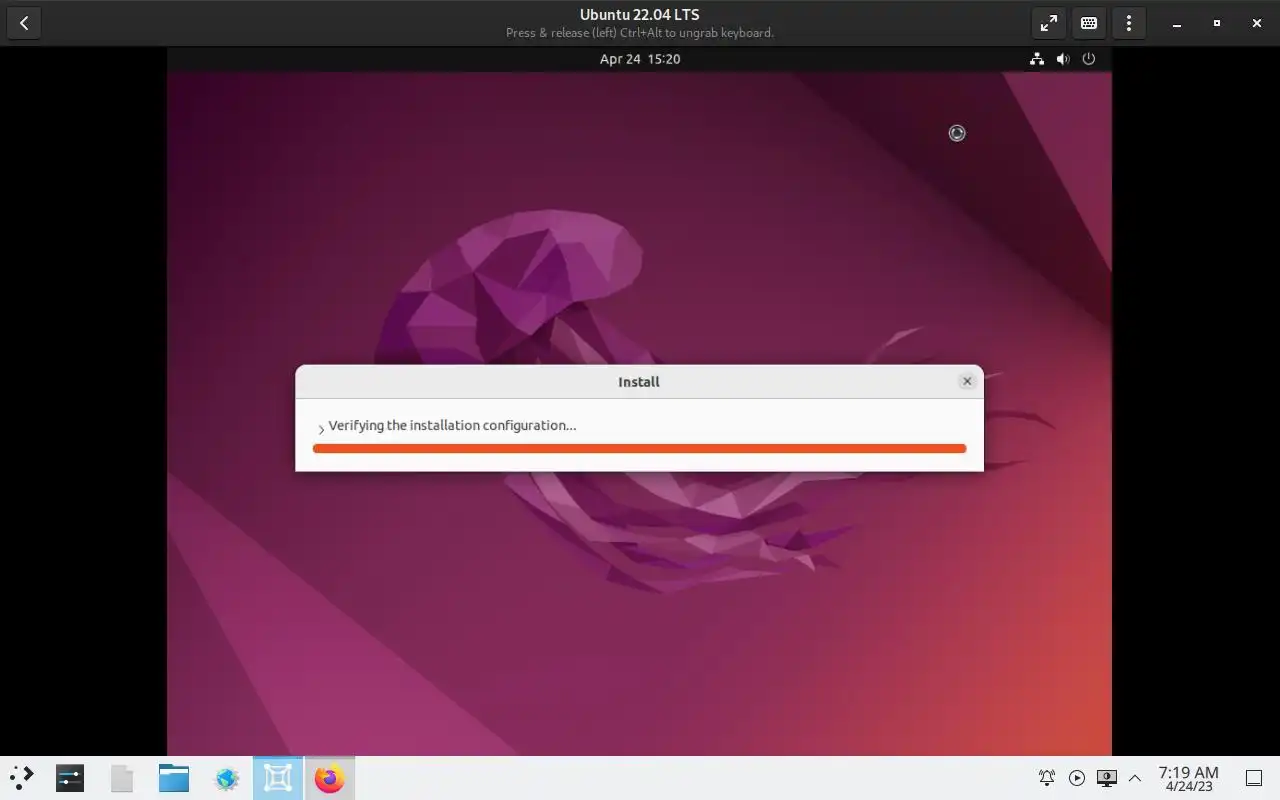The height and width of the screenshot is (800, 1280).
Task: Click the show desktop button
Action: pos(1253,778)
